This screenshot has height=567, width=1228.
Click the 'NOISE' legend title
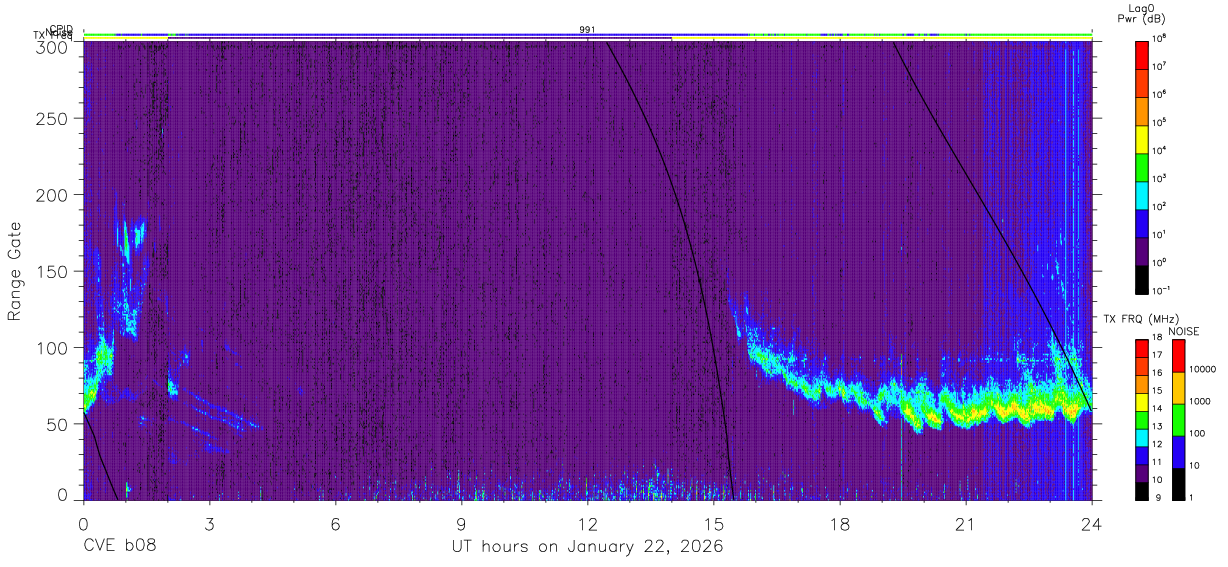point(1184,331)
